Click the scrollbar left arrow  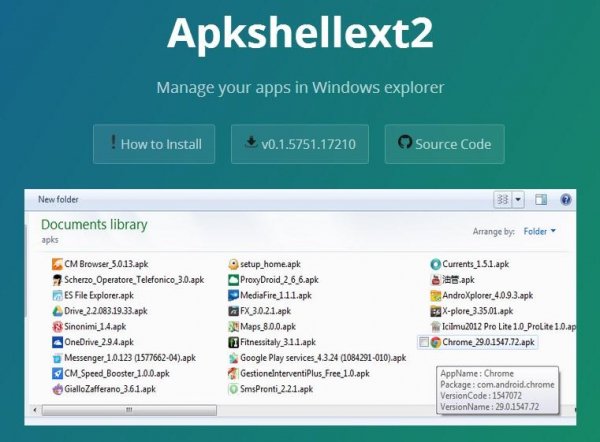[35, 410]
